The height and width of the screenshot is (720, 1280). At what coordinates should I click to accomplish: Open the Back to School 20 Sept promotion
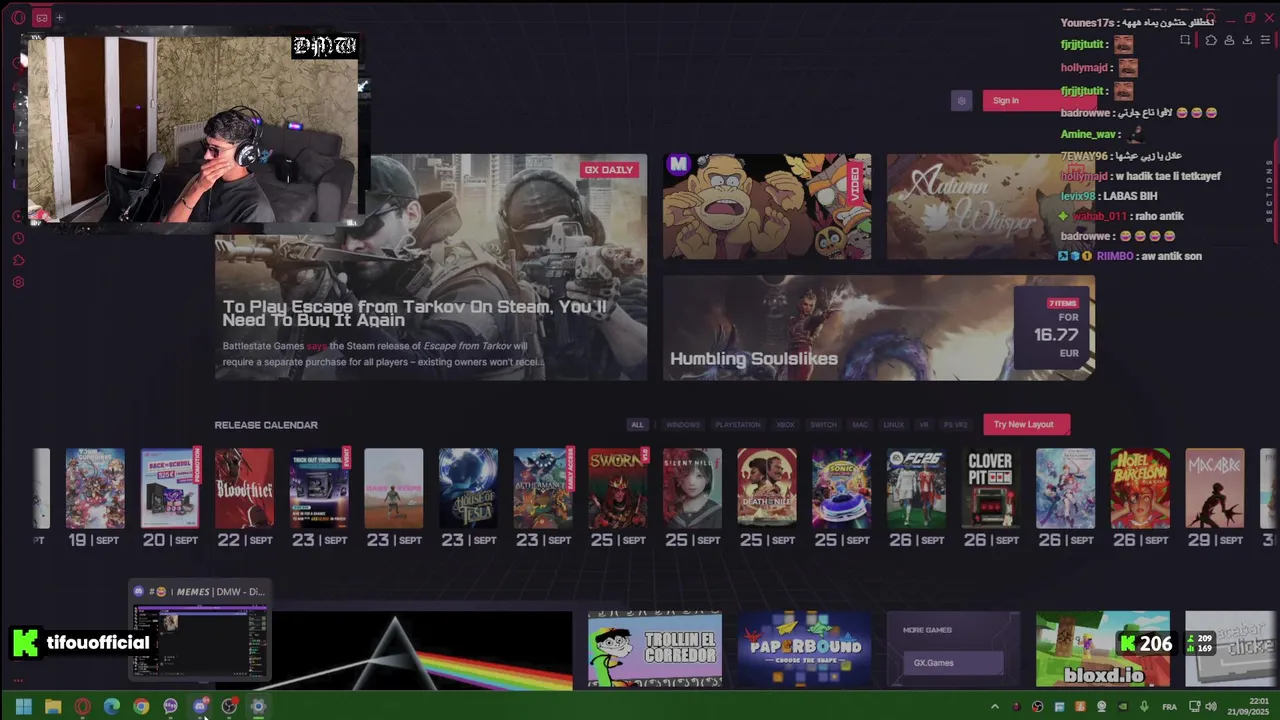170,488
